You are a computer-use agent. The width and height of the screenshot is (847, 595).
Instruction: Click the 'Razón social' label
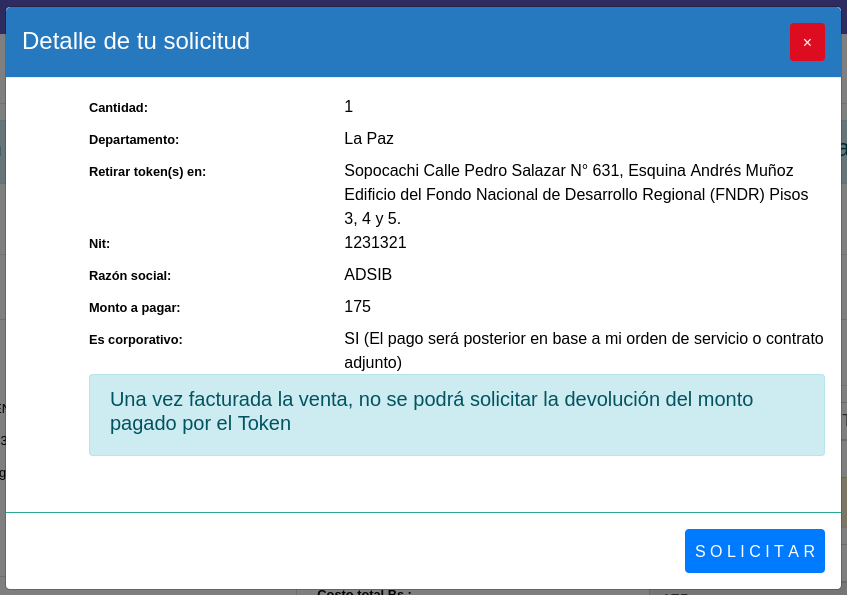(130, 275)
